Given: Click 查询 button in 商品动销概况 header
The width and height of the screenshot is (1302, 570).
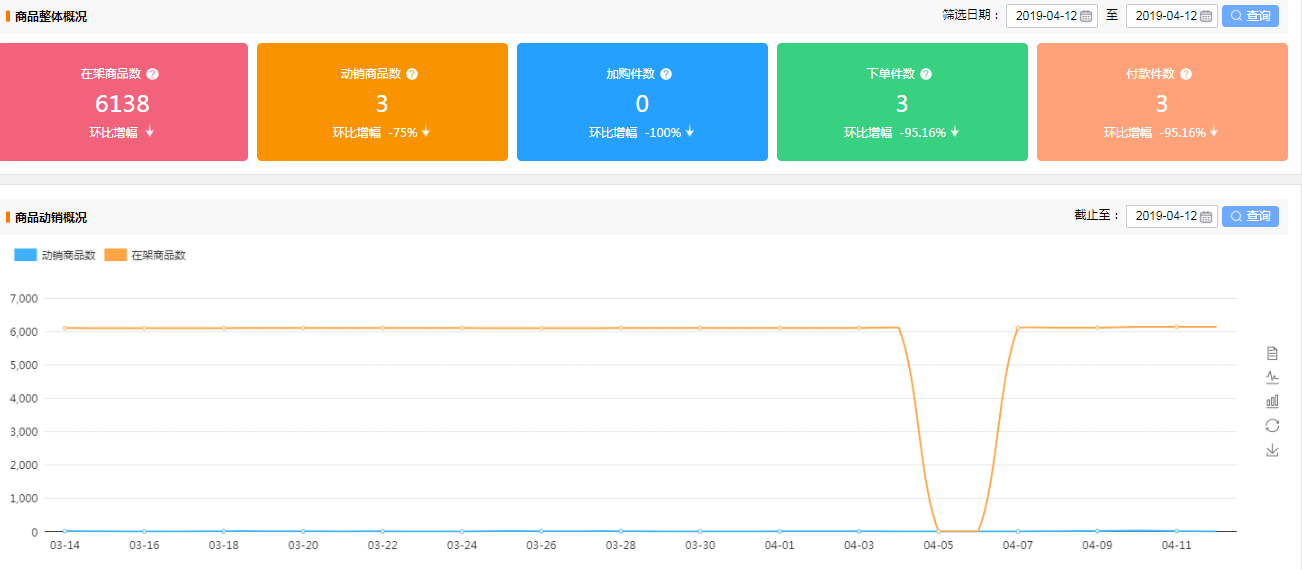Looking at the screenshot, I should coord(1250,217).
